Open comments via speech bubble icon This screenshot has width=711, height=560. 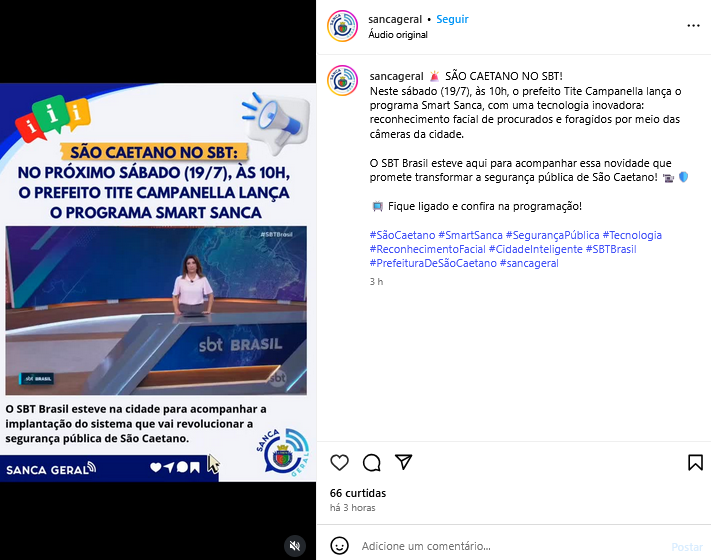[x=371, y=463]
